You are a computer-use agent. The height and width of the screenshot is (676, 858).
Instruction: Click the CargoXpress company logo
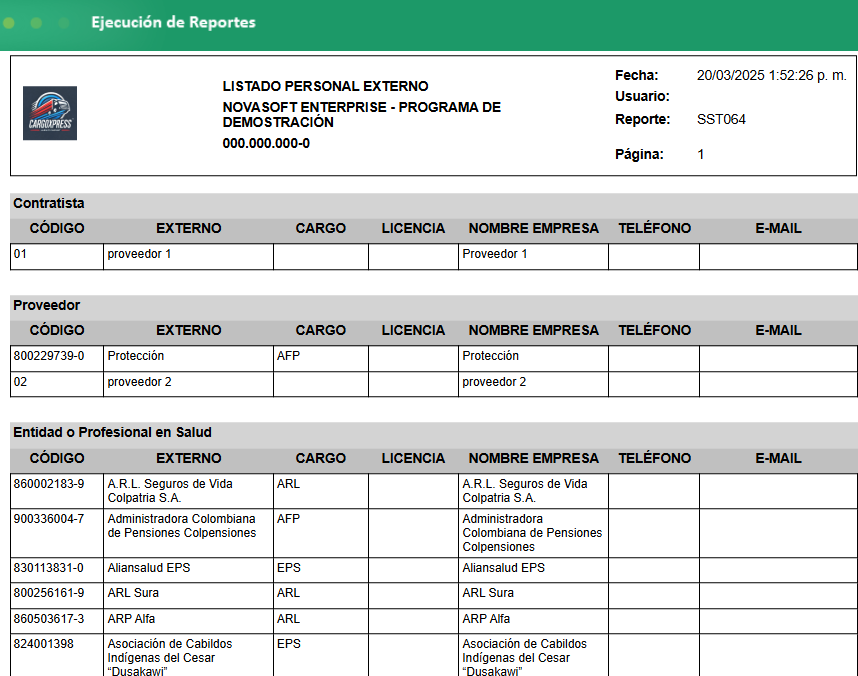point(50,113)
